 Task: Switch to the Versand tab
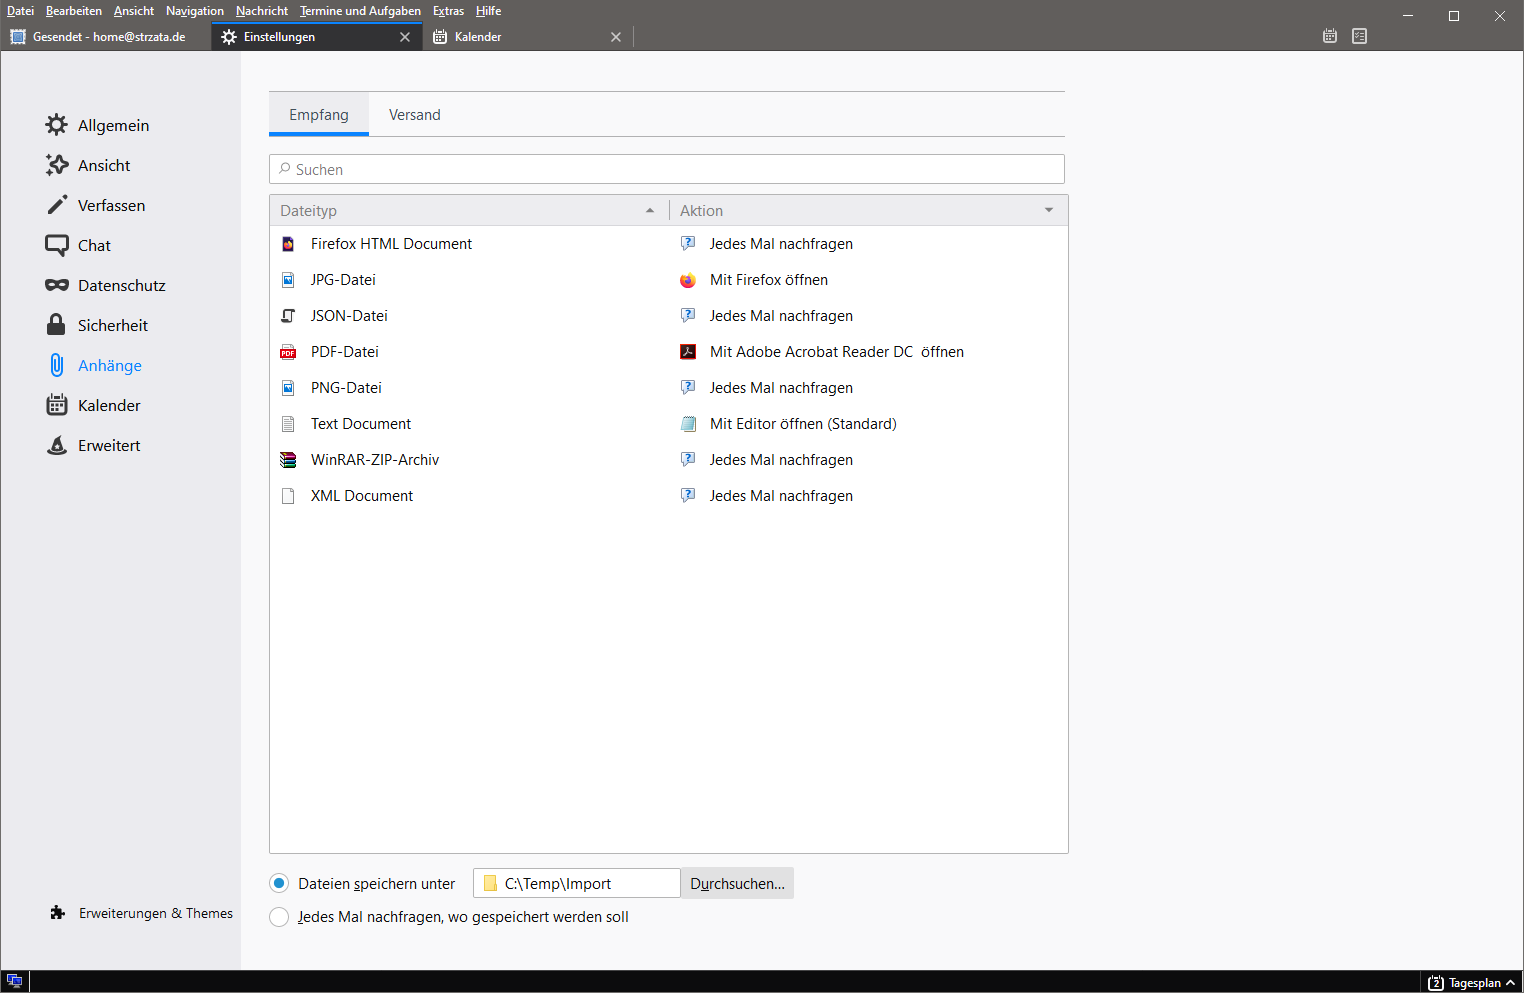tap(414, 115)
